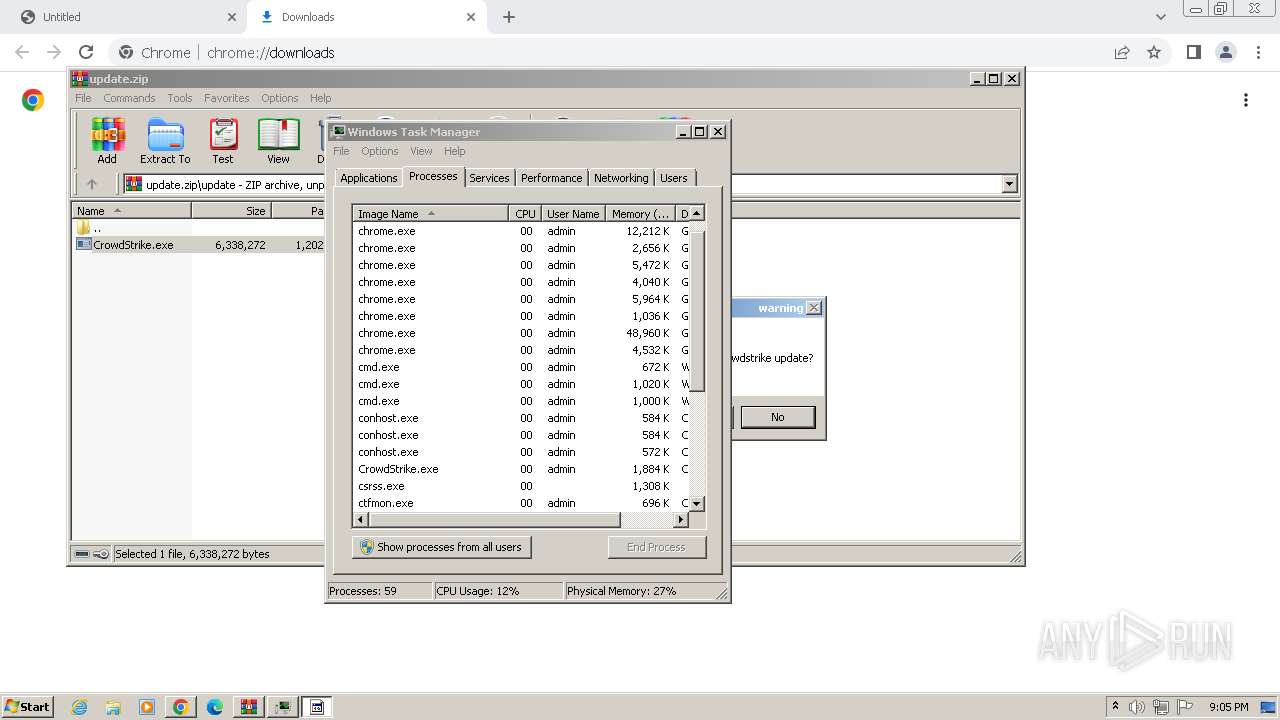The height and width of the screenshot is (720, 1280).
Task: Reload the Chrome page
Action: [x=86, y=52]
